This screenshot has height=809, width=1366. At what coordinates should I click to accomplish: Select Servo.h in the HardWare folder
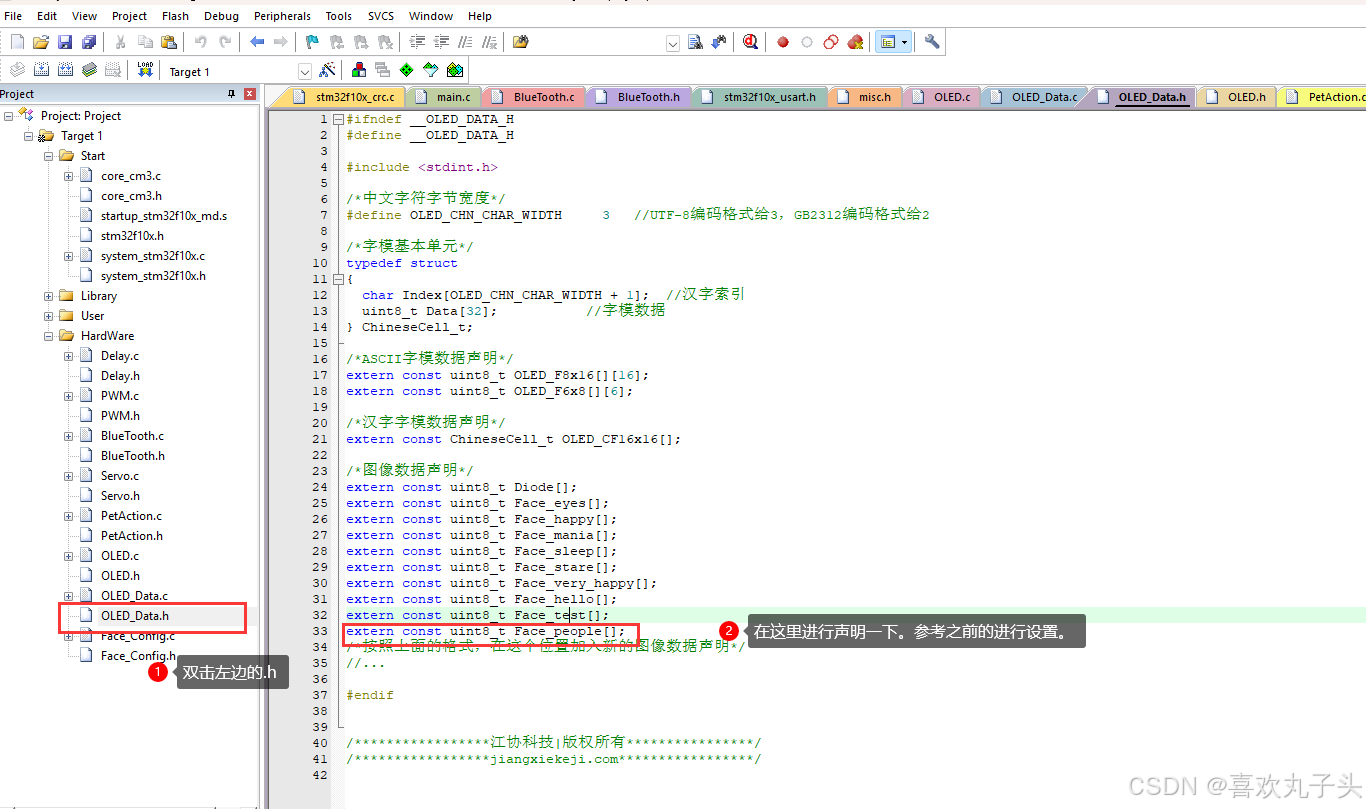pyautogui.click(x=120, y=496)
